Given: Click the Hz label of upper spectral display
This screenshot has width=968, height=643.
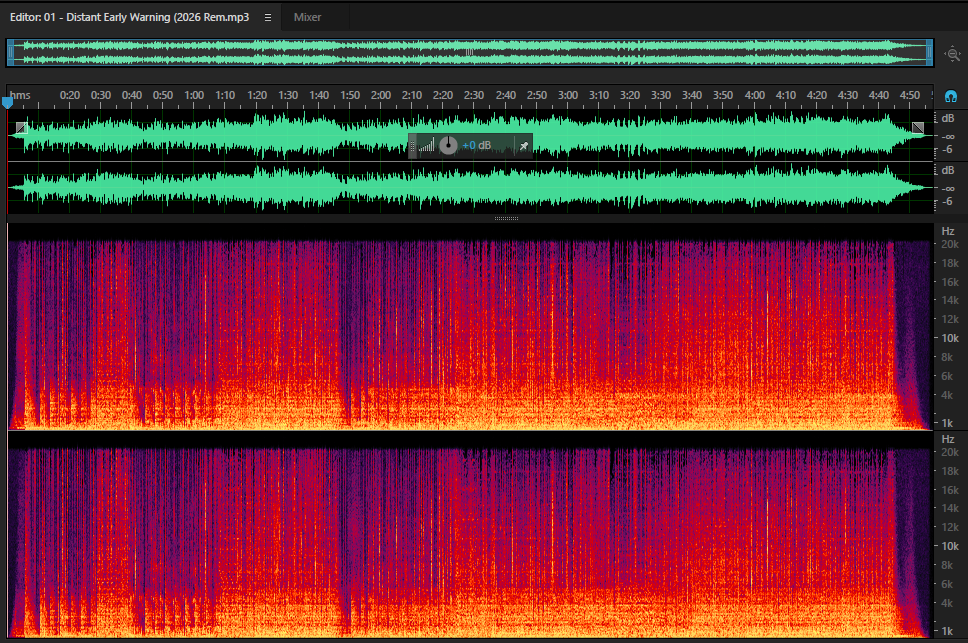Looking at the screenshot, I should coord(948,231).
